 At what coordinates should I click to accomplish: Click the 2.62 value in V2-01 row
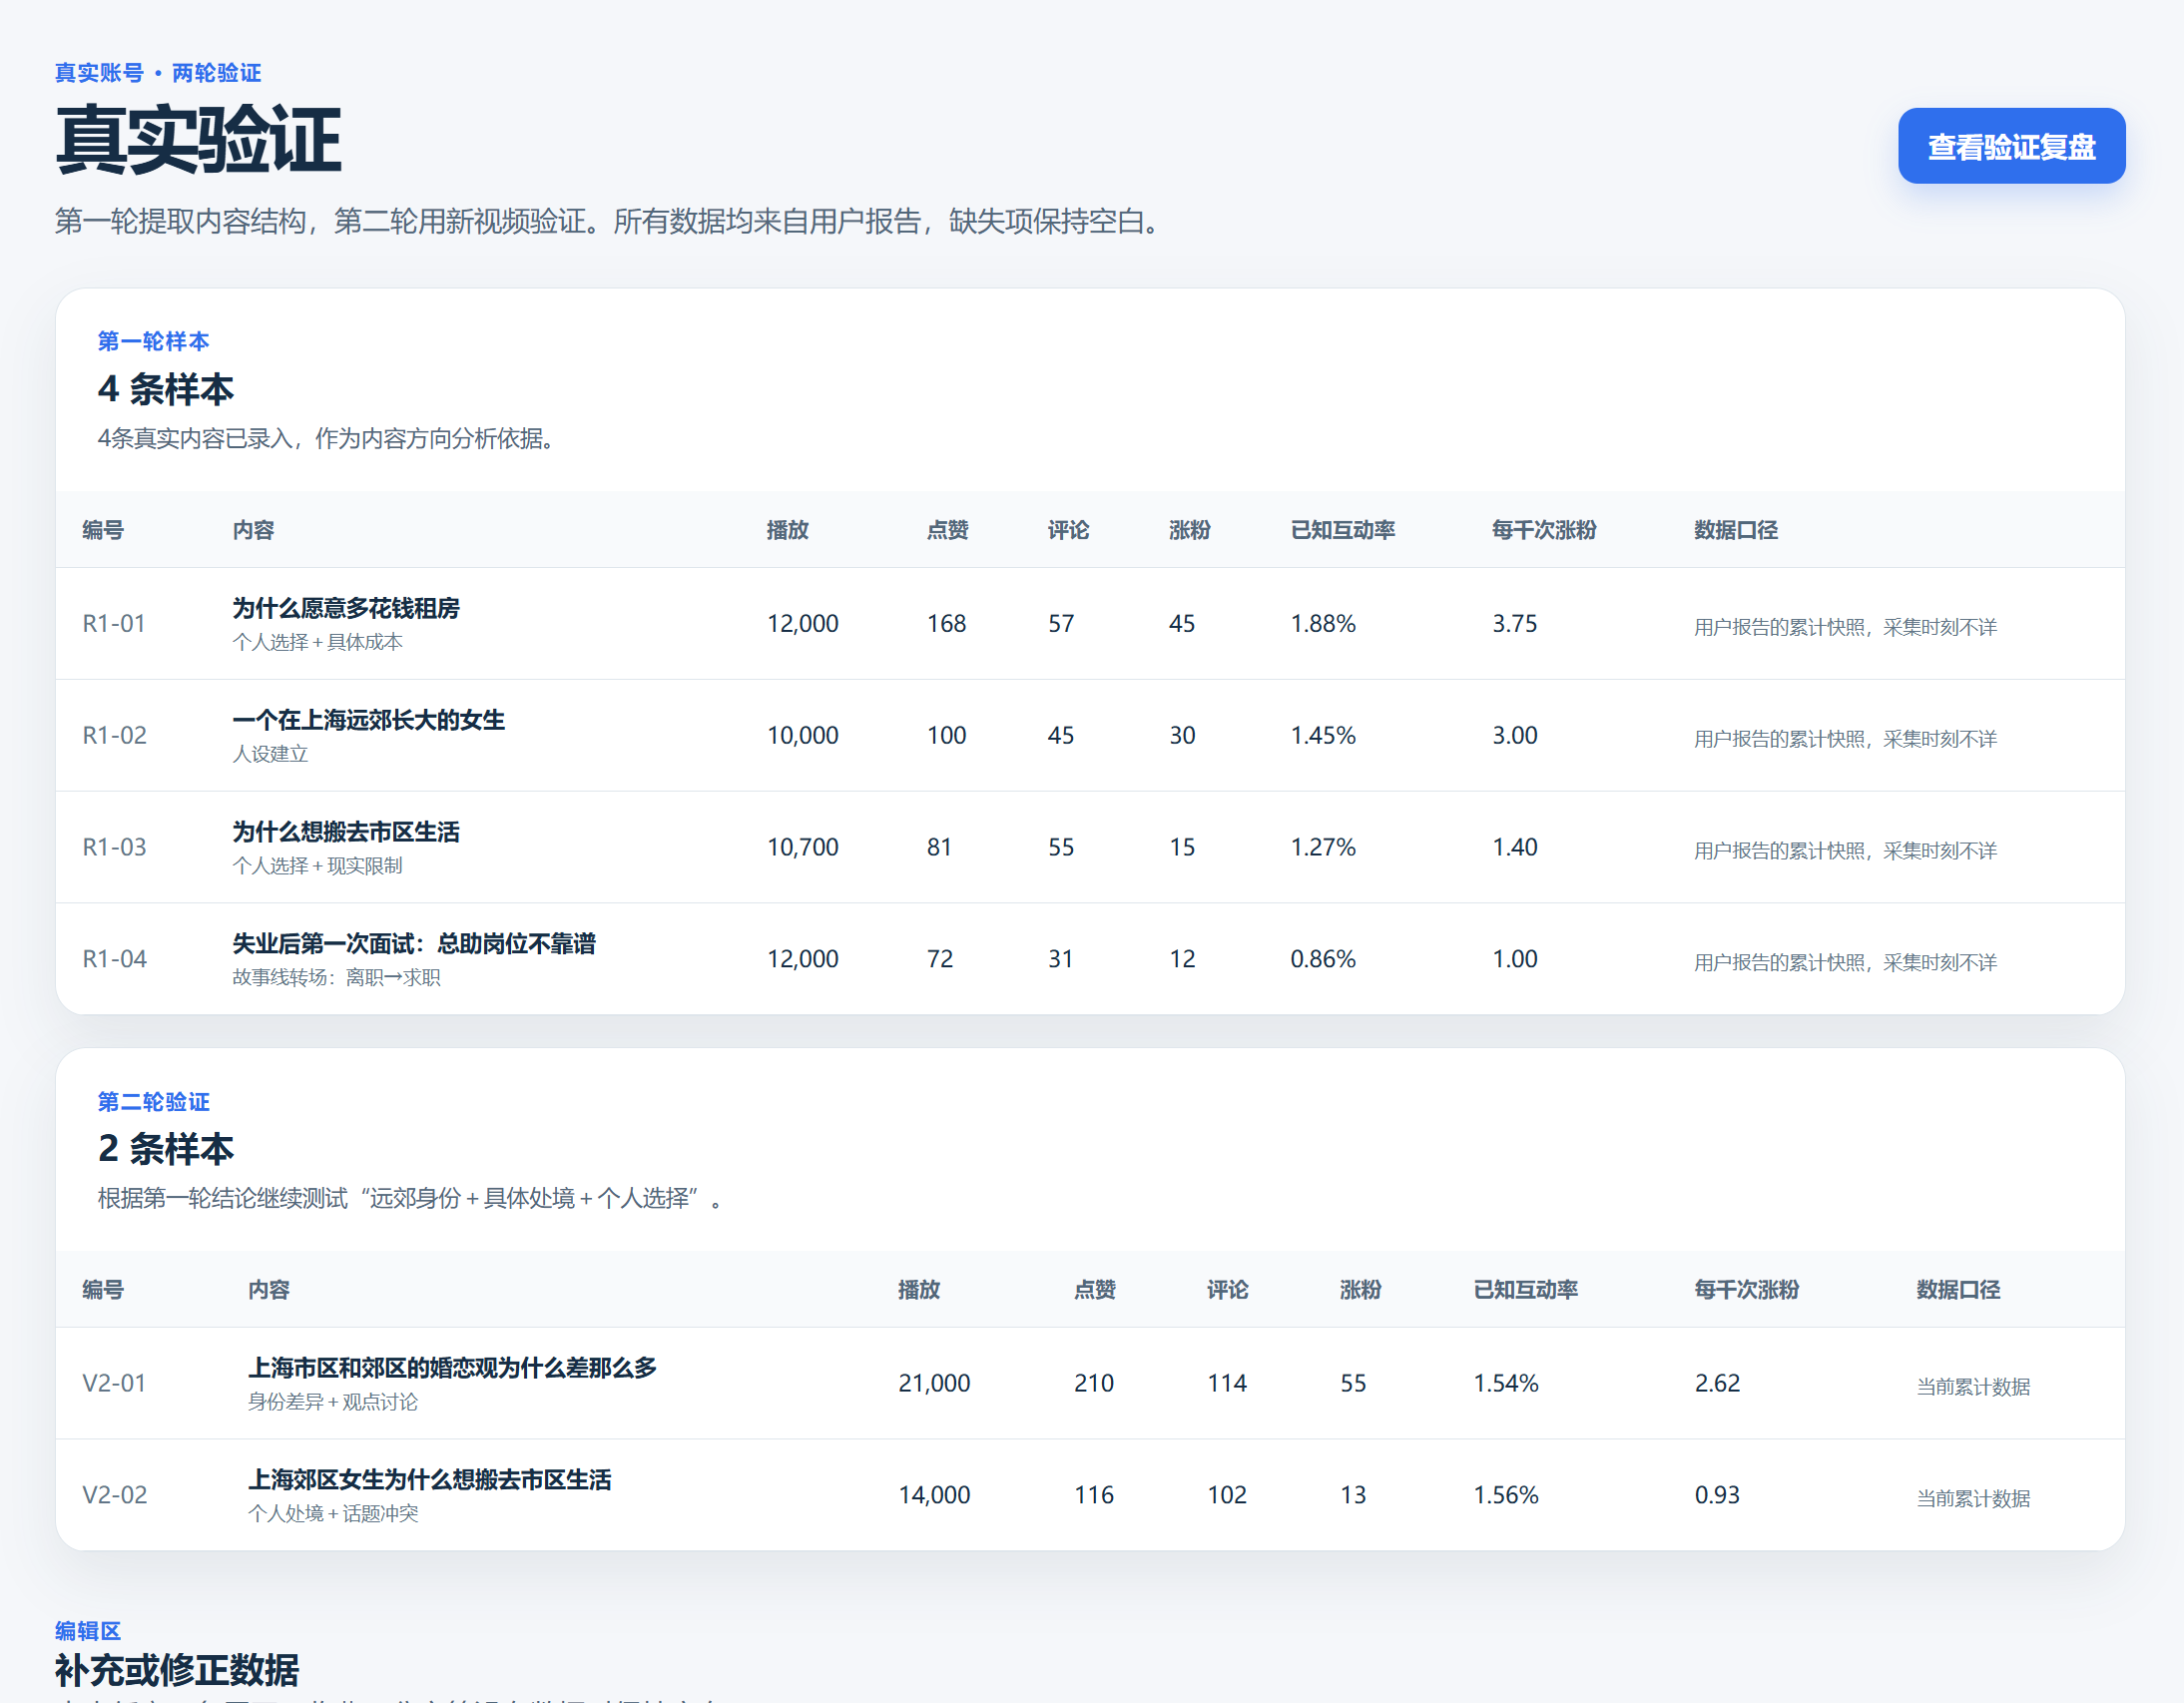coord(1717,1384)
